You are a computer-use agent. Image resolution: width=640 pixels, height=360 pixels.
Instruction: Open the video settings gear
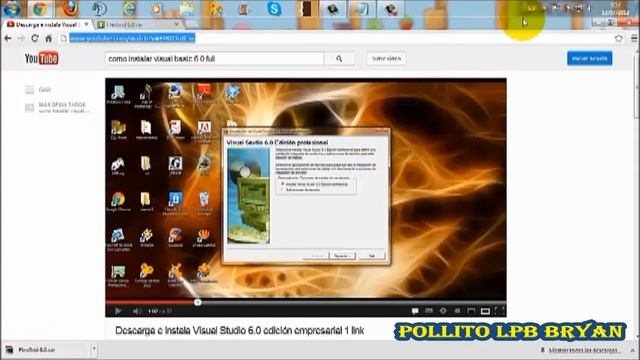[443, 311]
